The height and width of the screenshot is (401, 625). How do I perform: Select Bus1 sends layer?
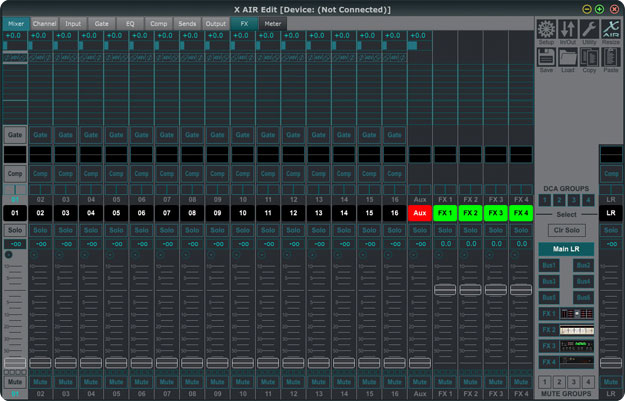(549, 265)
